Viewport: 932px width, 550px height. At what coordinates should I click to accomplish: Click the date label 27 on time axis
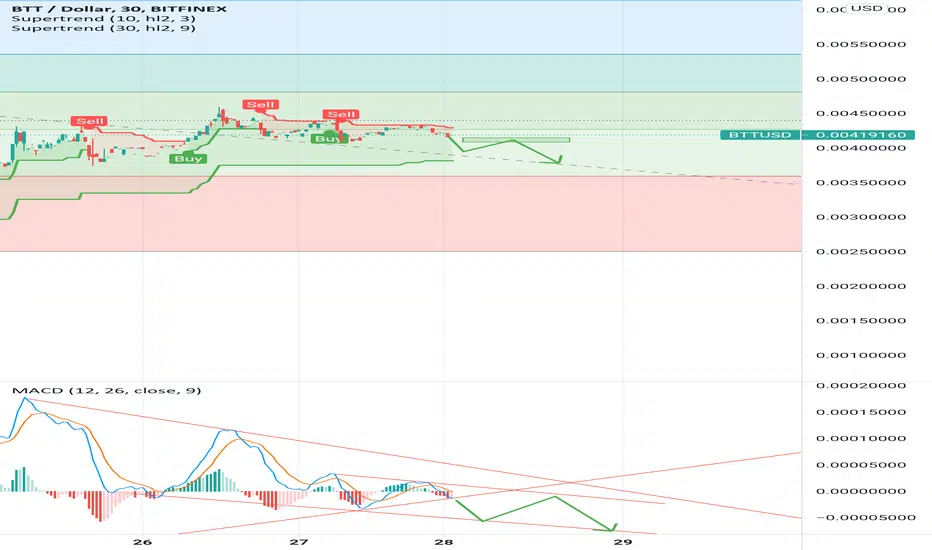click(x=299, y=542)
